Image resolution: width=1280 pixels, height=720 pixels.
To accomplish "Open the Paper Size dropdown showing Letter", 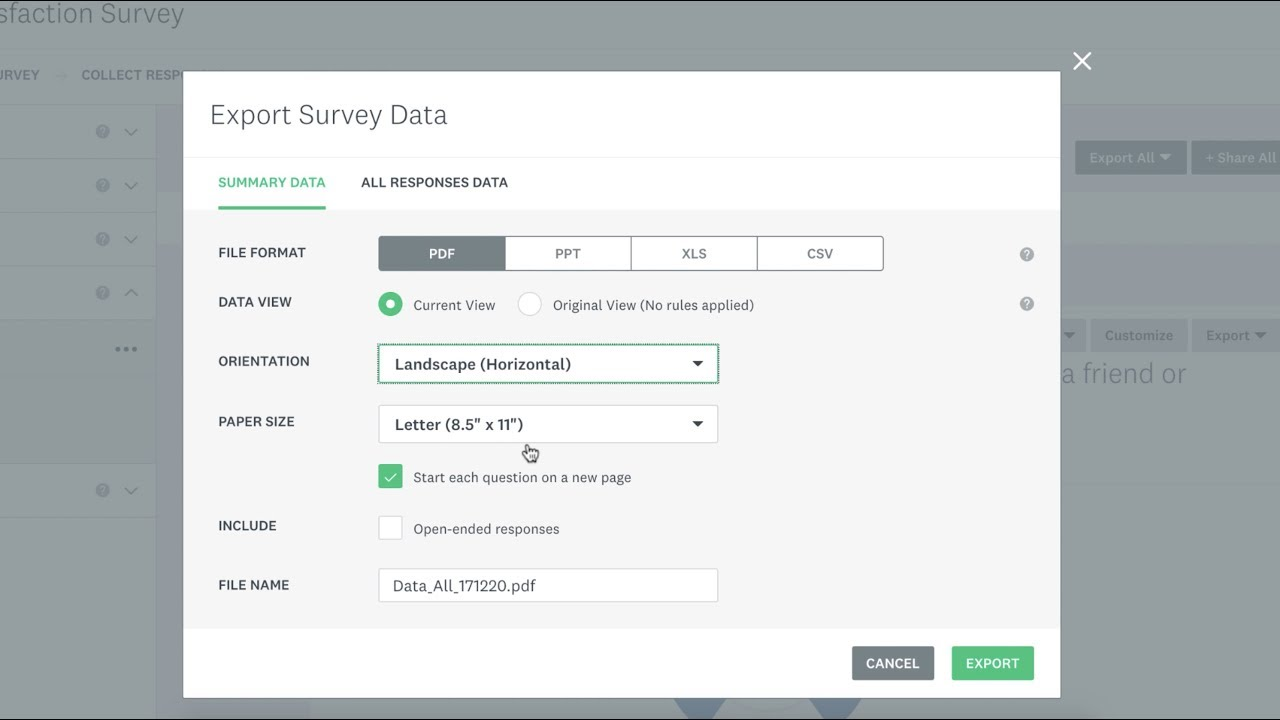I will pyautogui.click(x=548, y=424).
